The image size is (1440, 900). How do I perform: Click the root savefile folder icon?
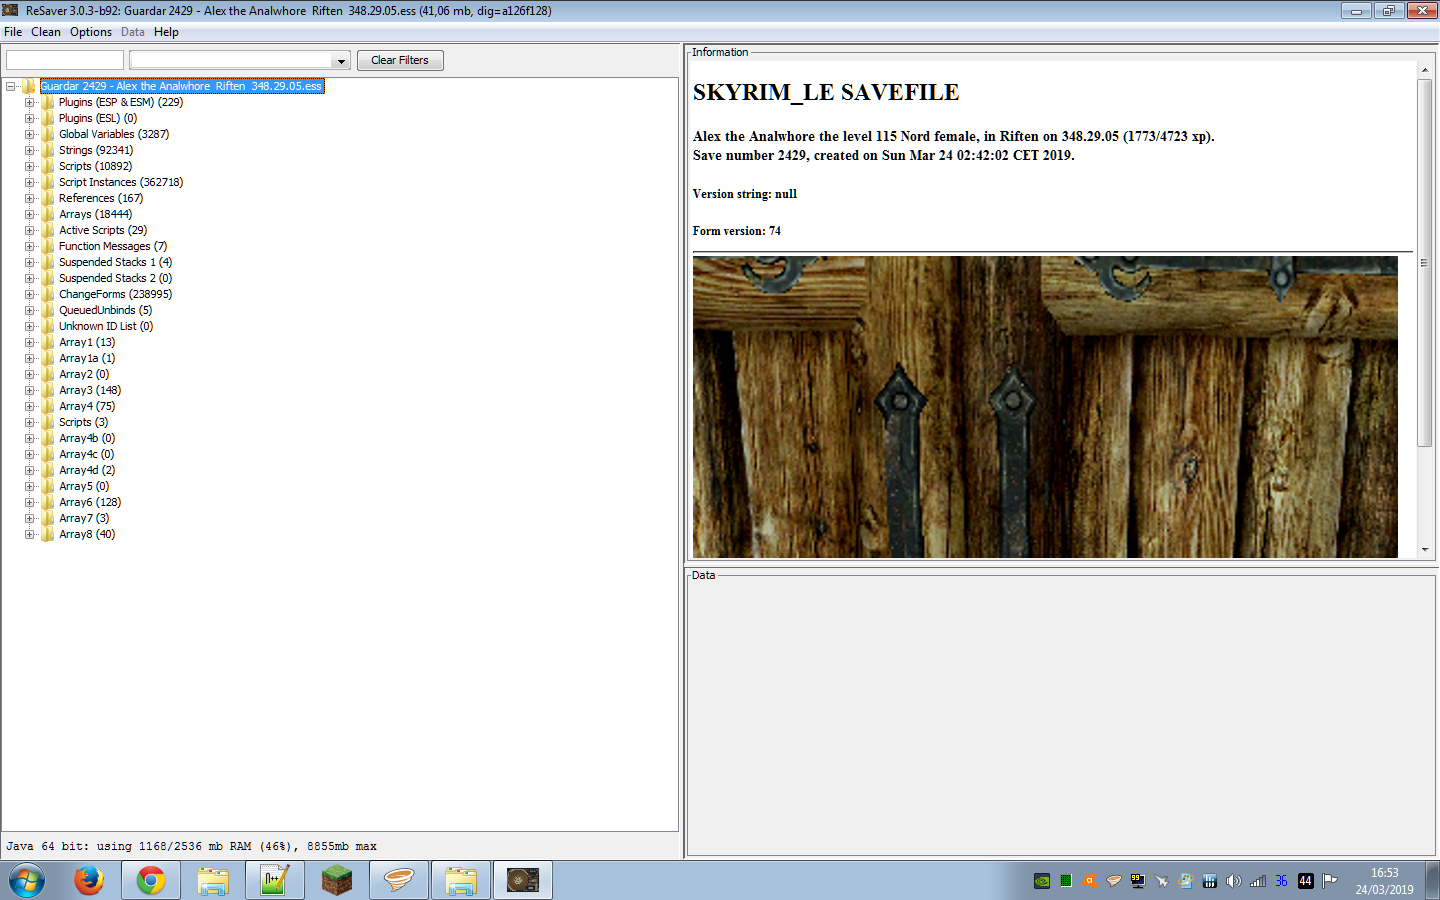29,86
